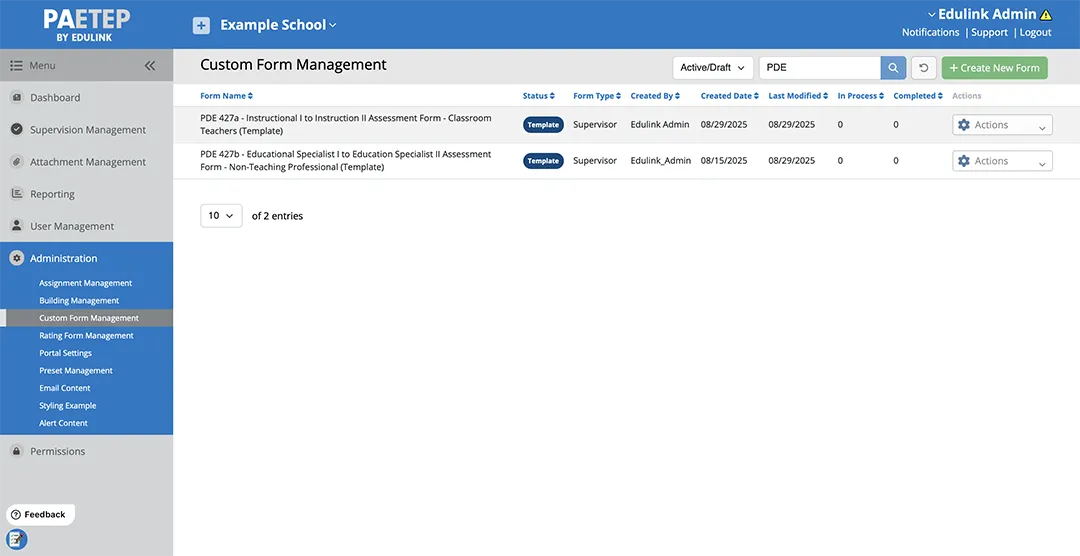Expand the Edulink Admin user menu
The width and height of the screenshot is (1080, 556).
[x=982, y=14]
